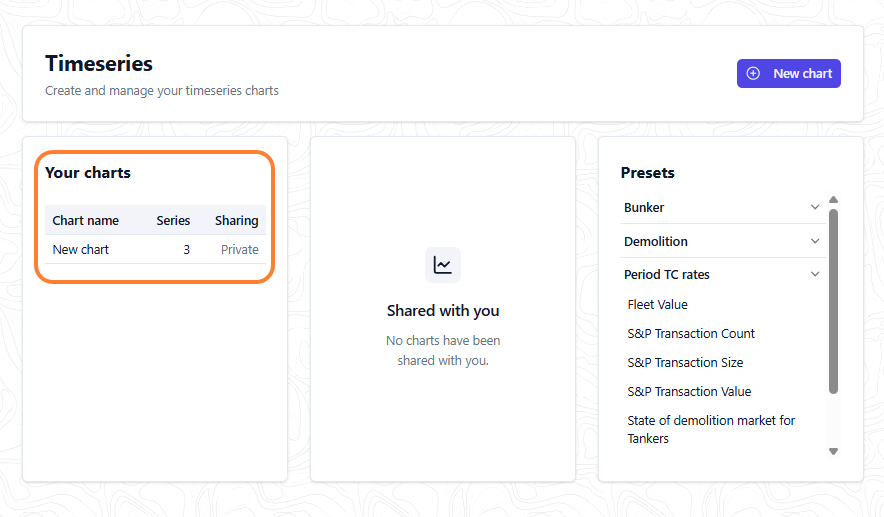The width and height of the screenshot is (884, 517).
Task: Click the Presets scrollbar up arrow
Action: 833,200
